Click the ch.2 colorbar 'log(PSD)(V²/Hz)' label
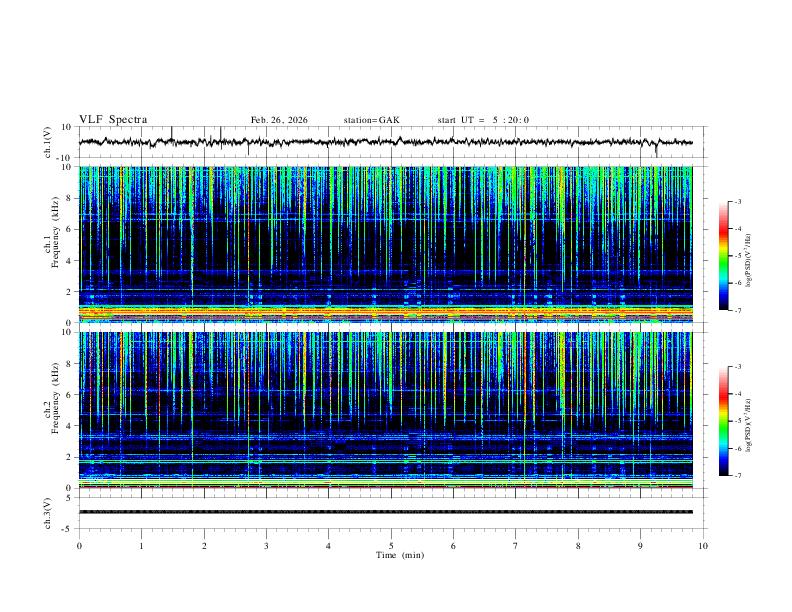 748,425
